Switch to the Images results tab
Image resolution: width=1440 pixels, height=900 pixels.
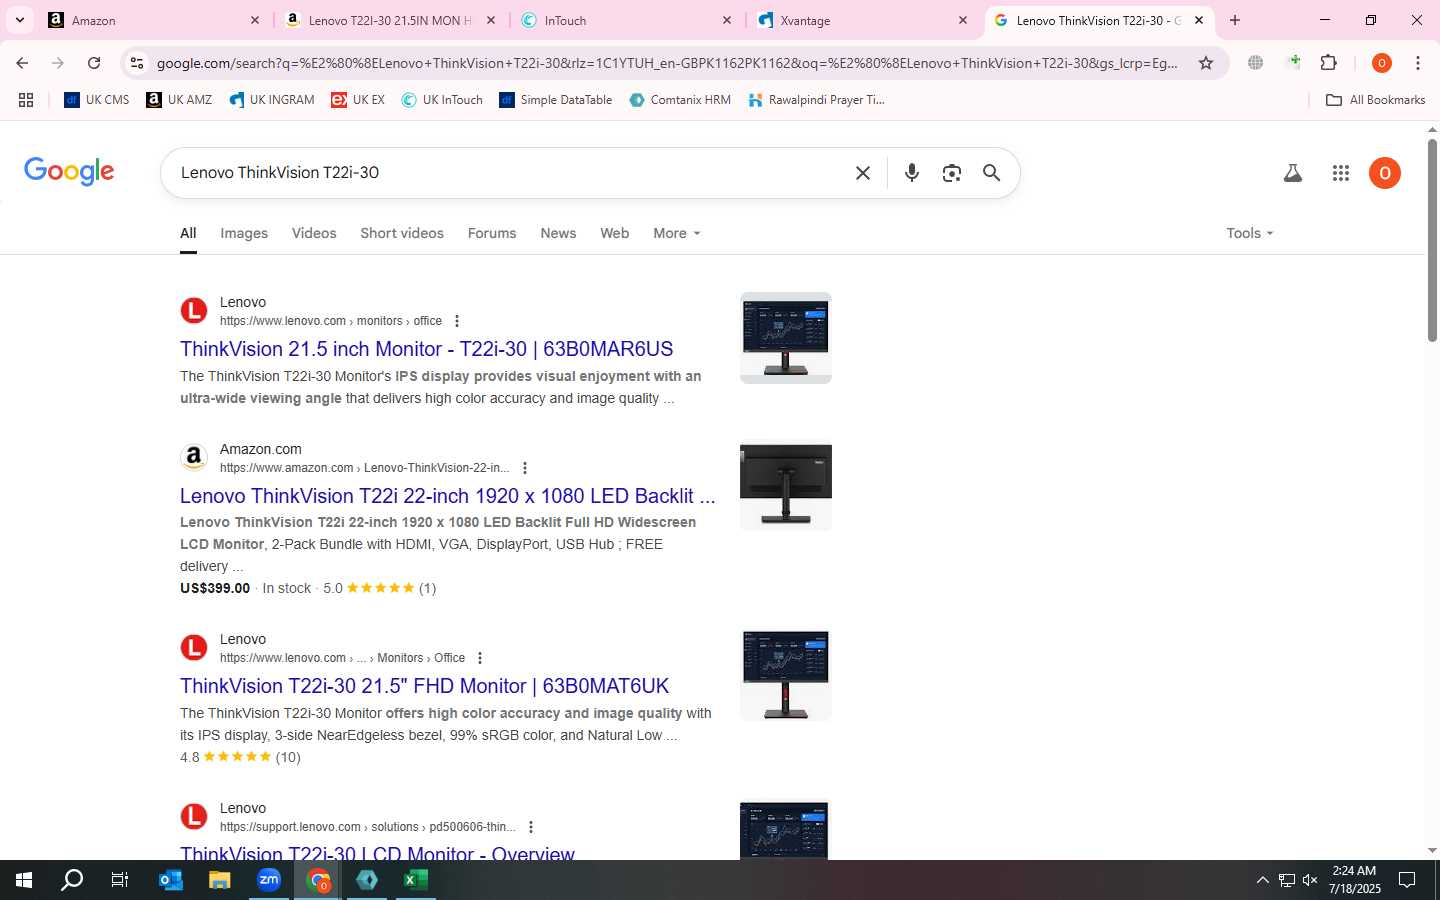[x=244, y=233]
